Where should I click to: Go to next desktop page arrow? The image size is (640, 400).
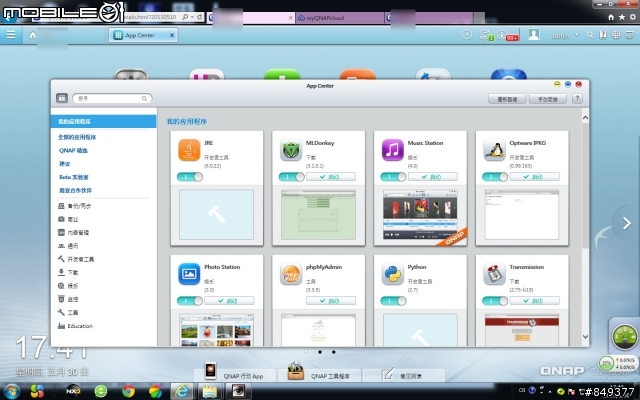627,223
